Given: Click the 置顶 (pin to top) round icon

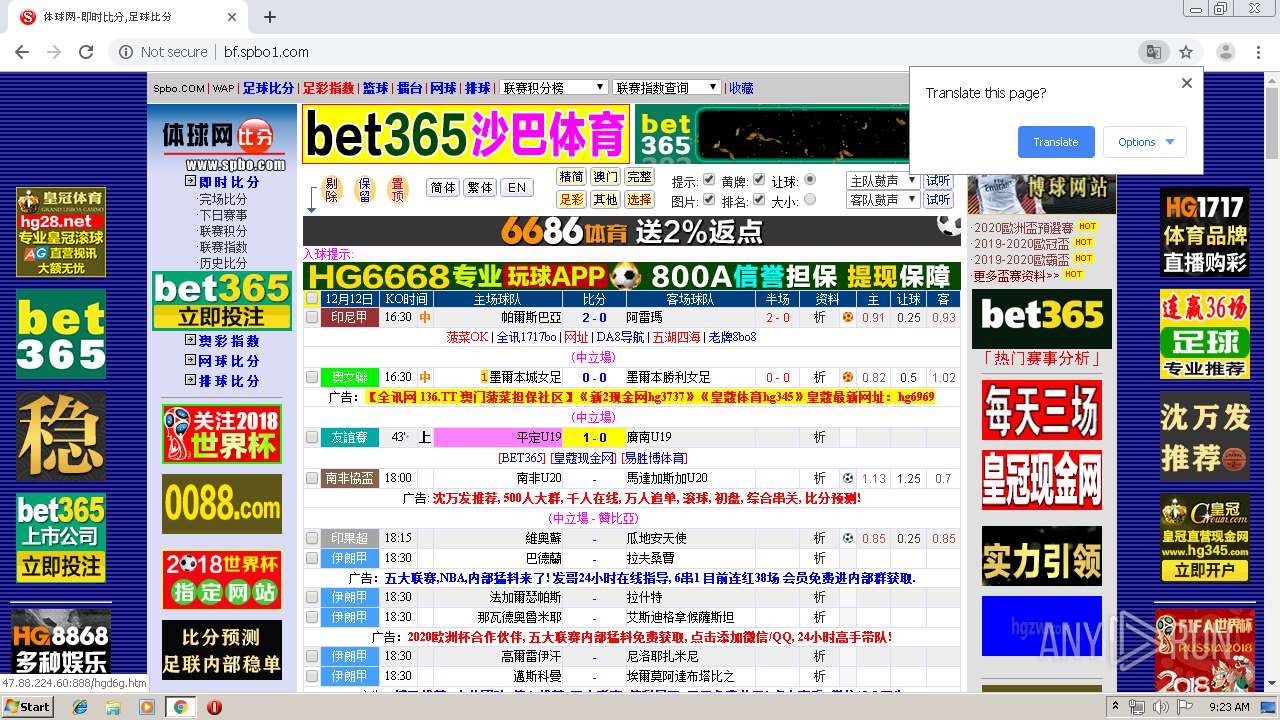Looking at the screenshot, I should tap(397, 189).
